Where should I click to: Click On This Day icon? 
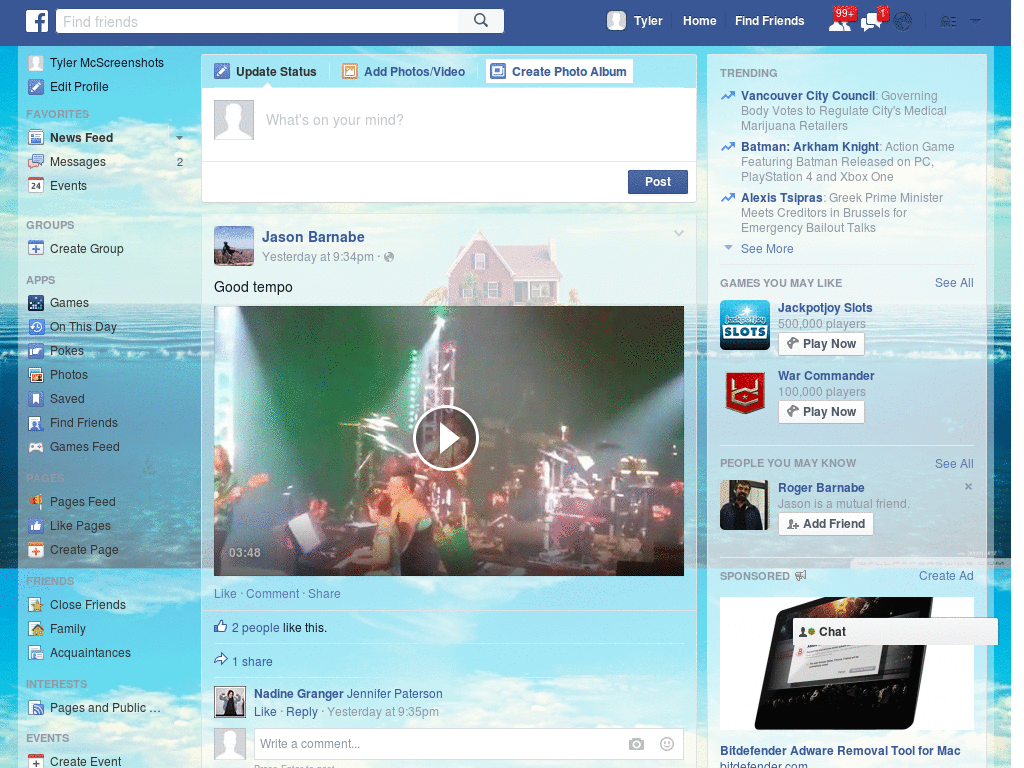click(x=36, y=327)
